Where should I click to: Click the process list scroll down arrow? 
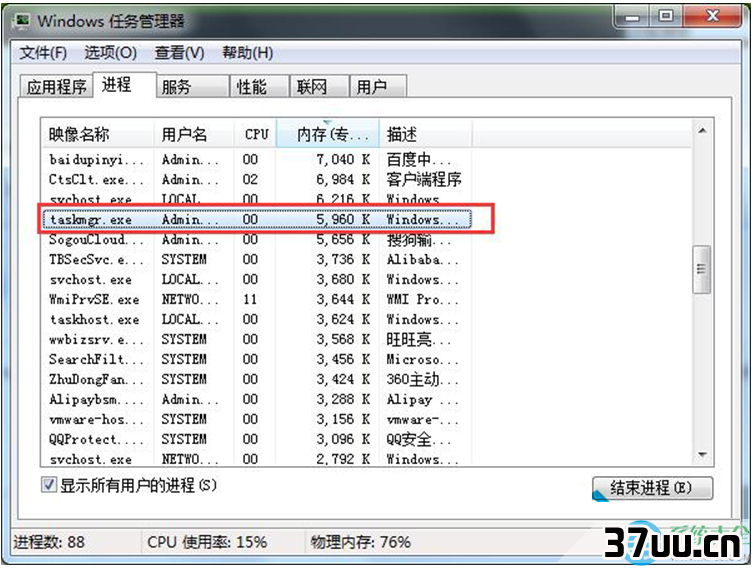703,455
